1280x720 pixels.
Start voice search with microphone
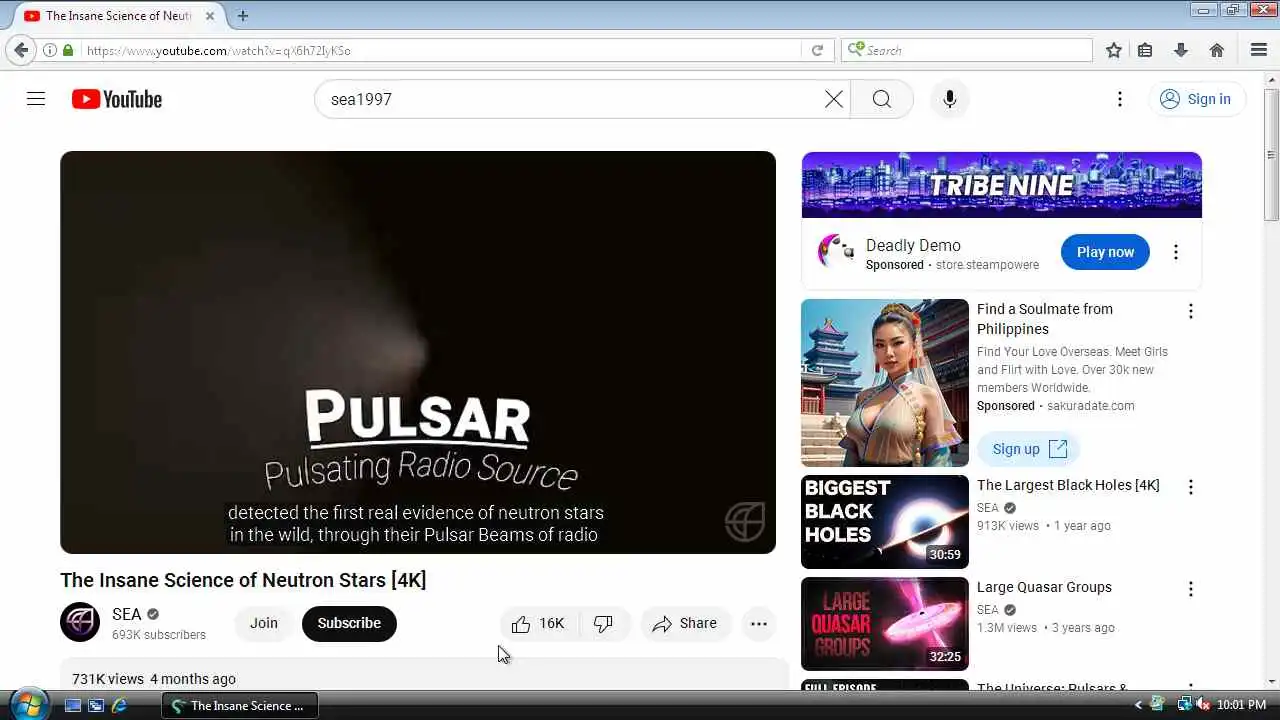(950, 99)
